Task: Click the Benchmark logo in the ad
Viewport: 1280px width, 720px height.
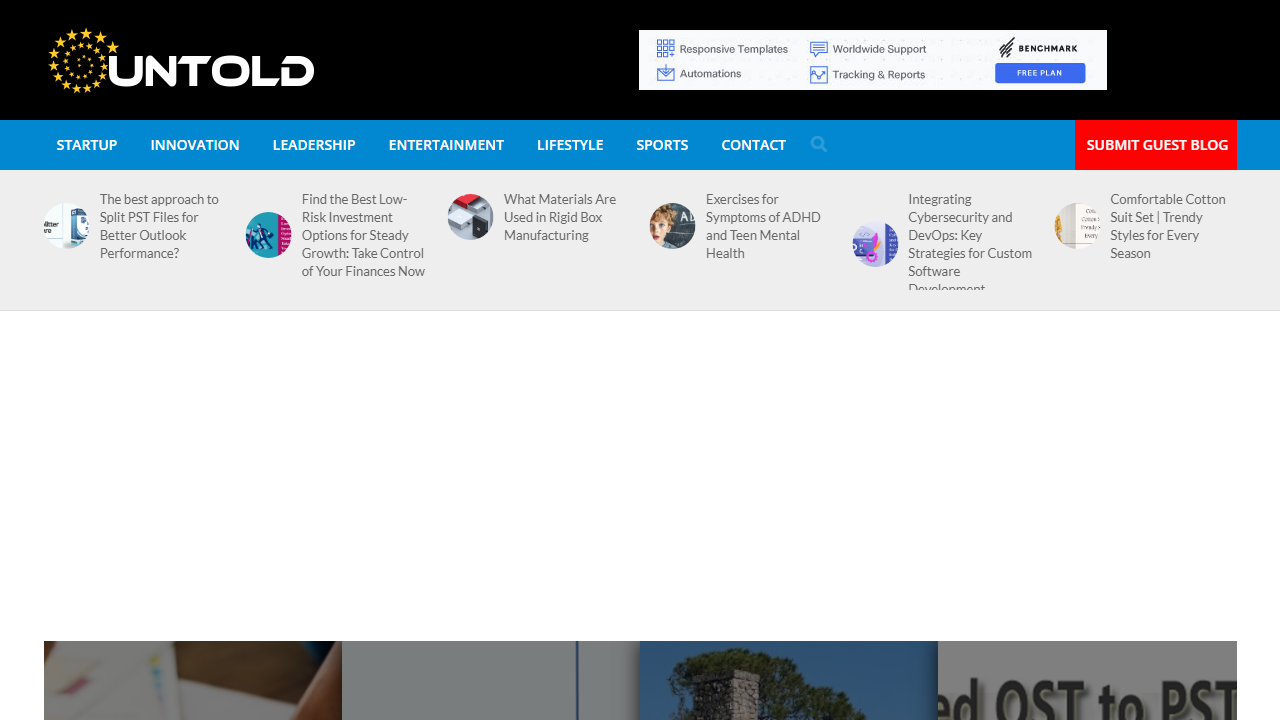Action: (1040, 46)
